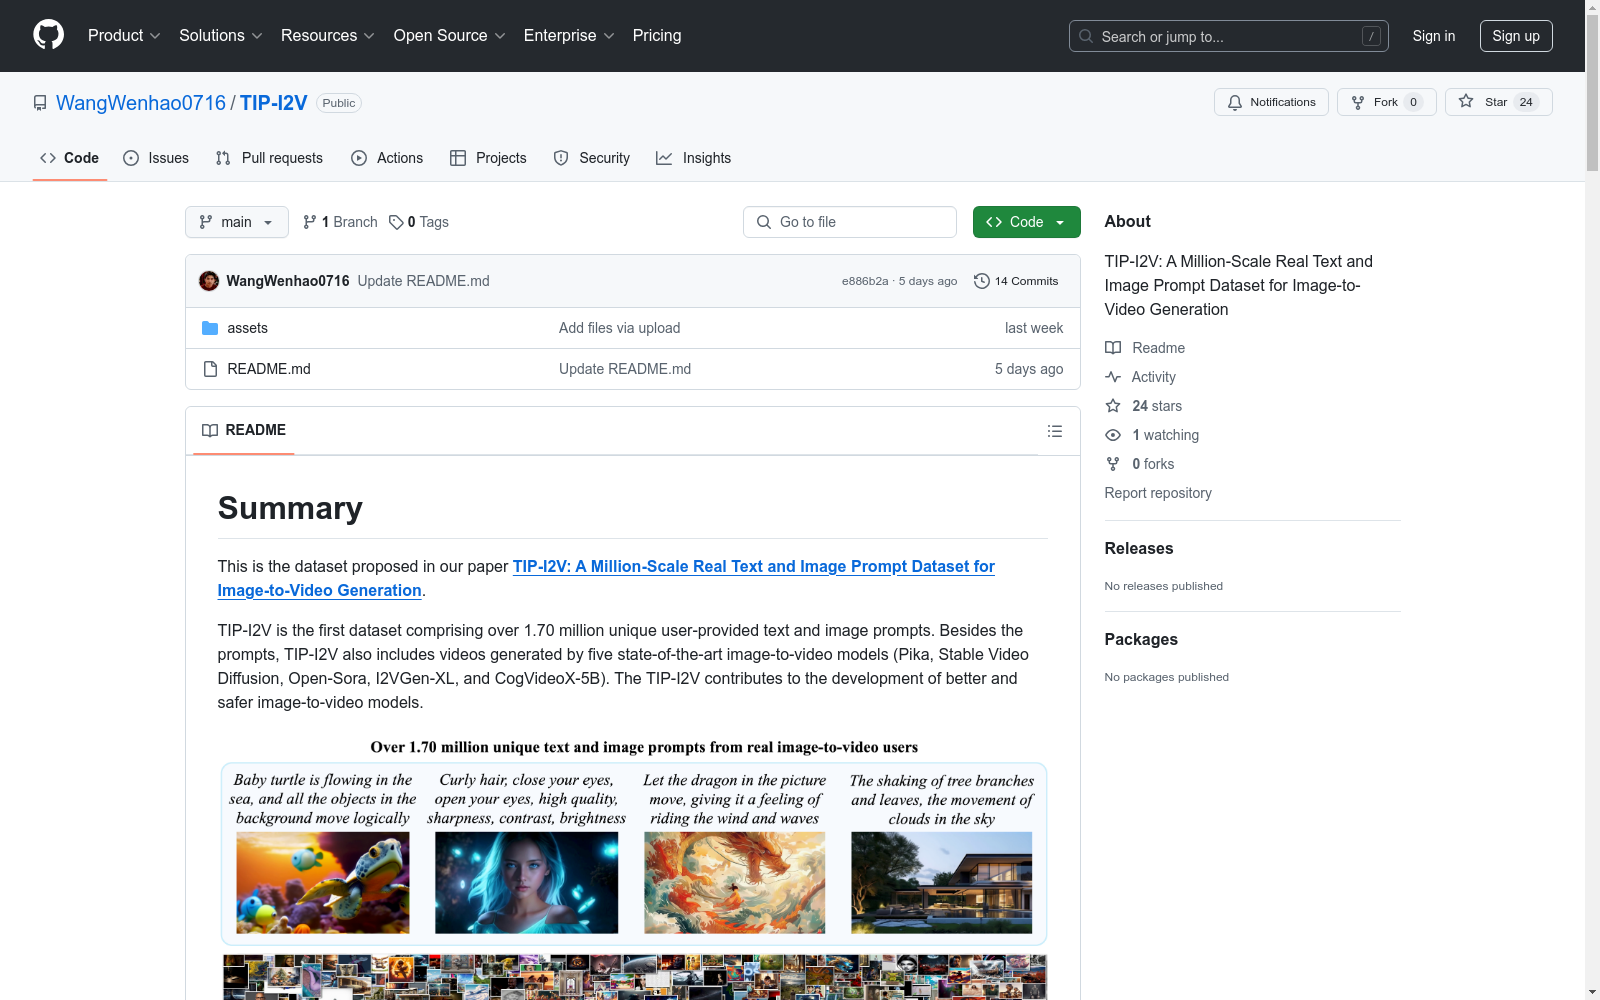1600x1000 pixels.
Task: Expand the Solutions menu
Action: [x=221, y=35]
